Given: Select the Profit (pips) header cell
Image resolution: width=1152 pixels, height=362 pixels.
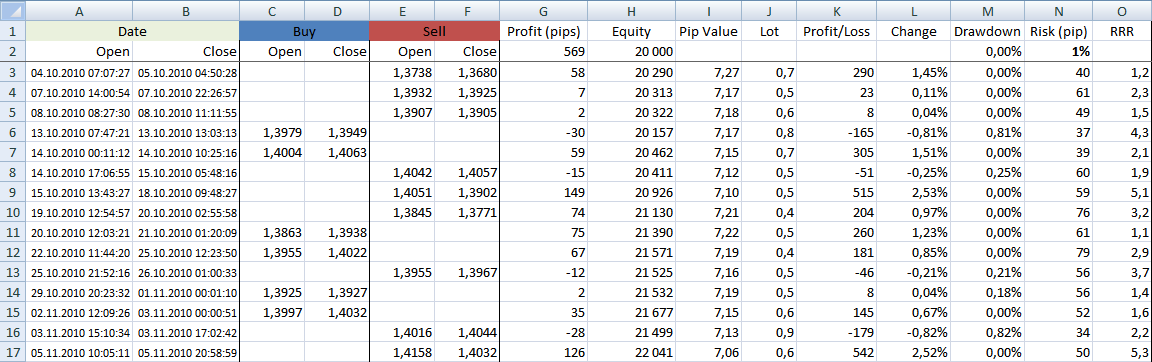Looking at the screenshot, I should [543, 32].
